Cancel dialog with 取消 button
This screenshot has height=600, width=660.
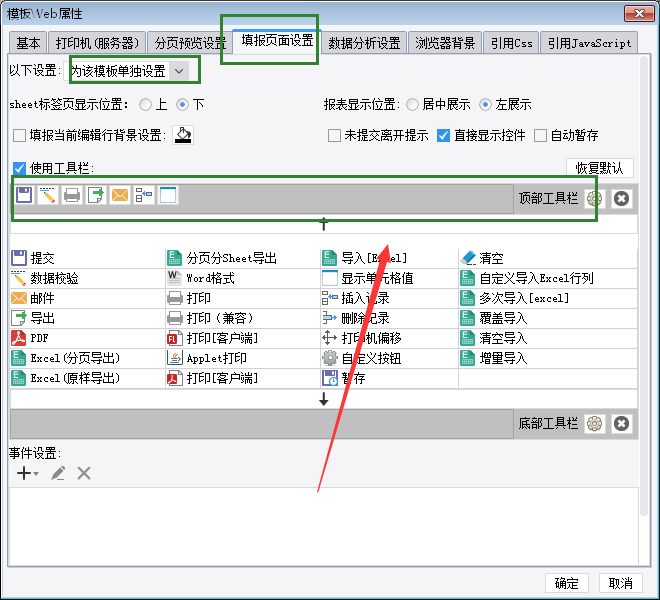(620, 583)
